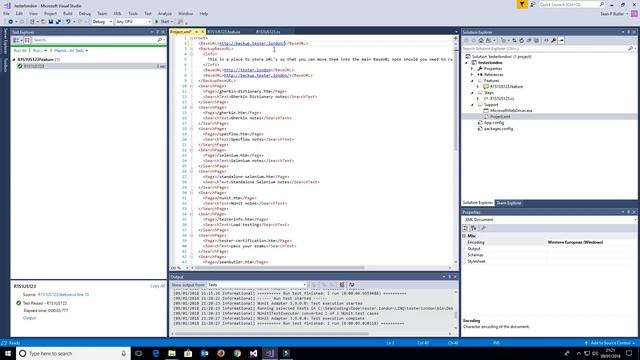Image resolution: width=640 pixels, height=360 pixels.
Task: Collapse the R1S1US123Feature test group
Action: point(14,60)
